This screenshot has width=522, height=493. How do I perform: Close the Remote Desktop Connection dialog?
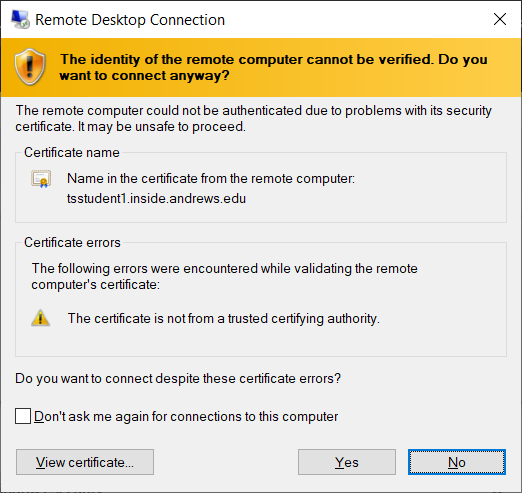(500, 19)
